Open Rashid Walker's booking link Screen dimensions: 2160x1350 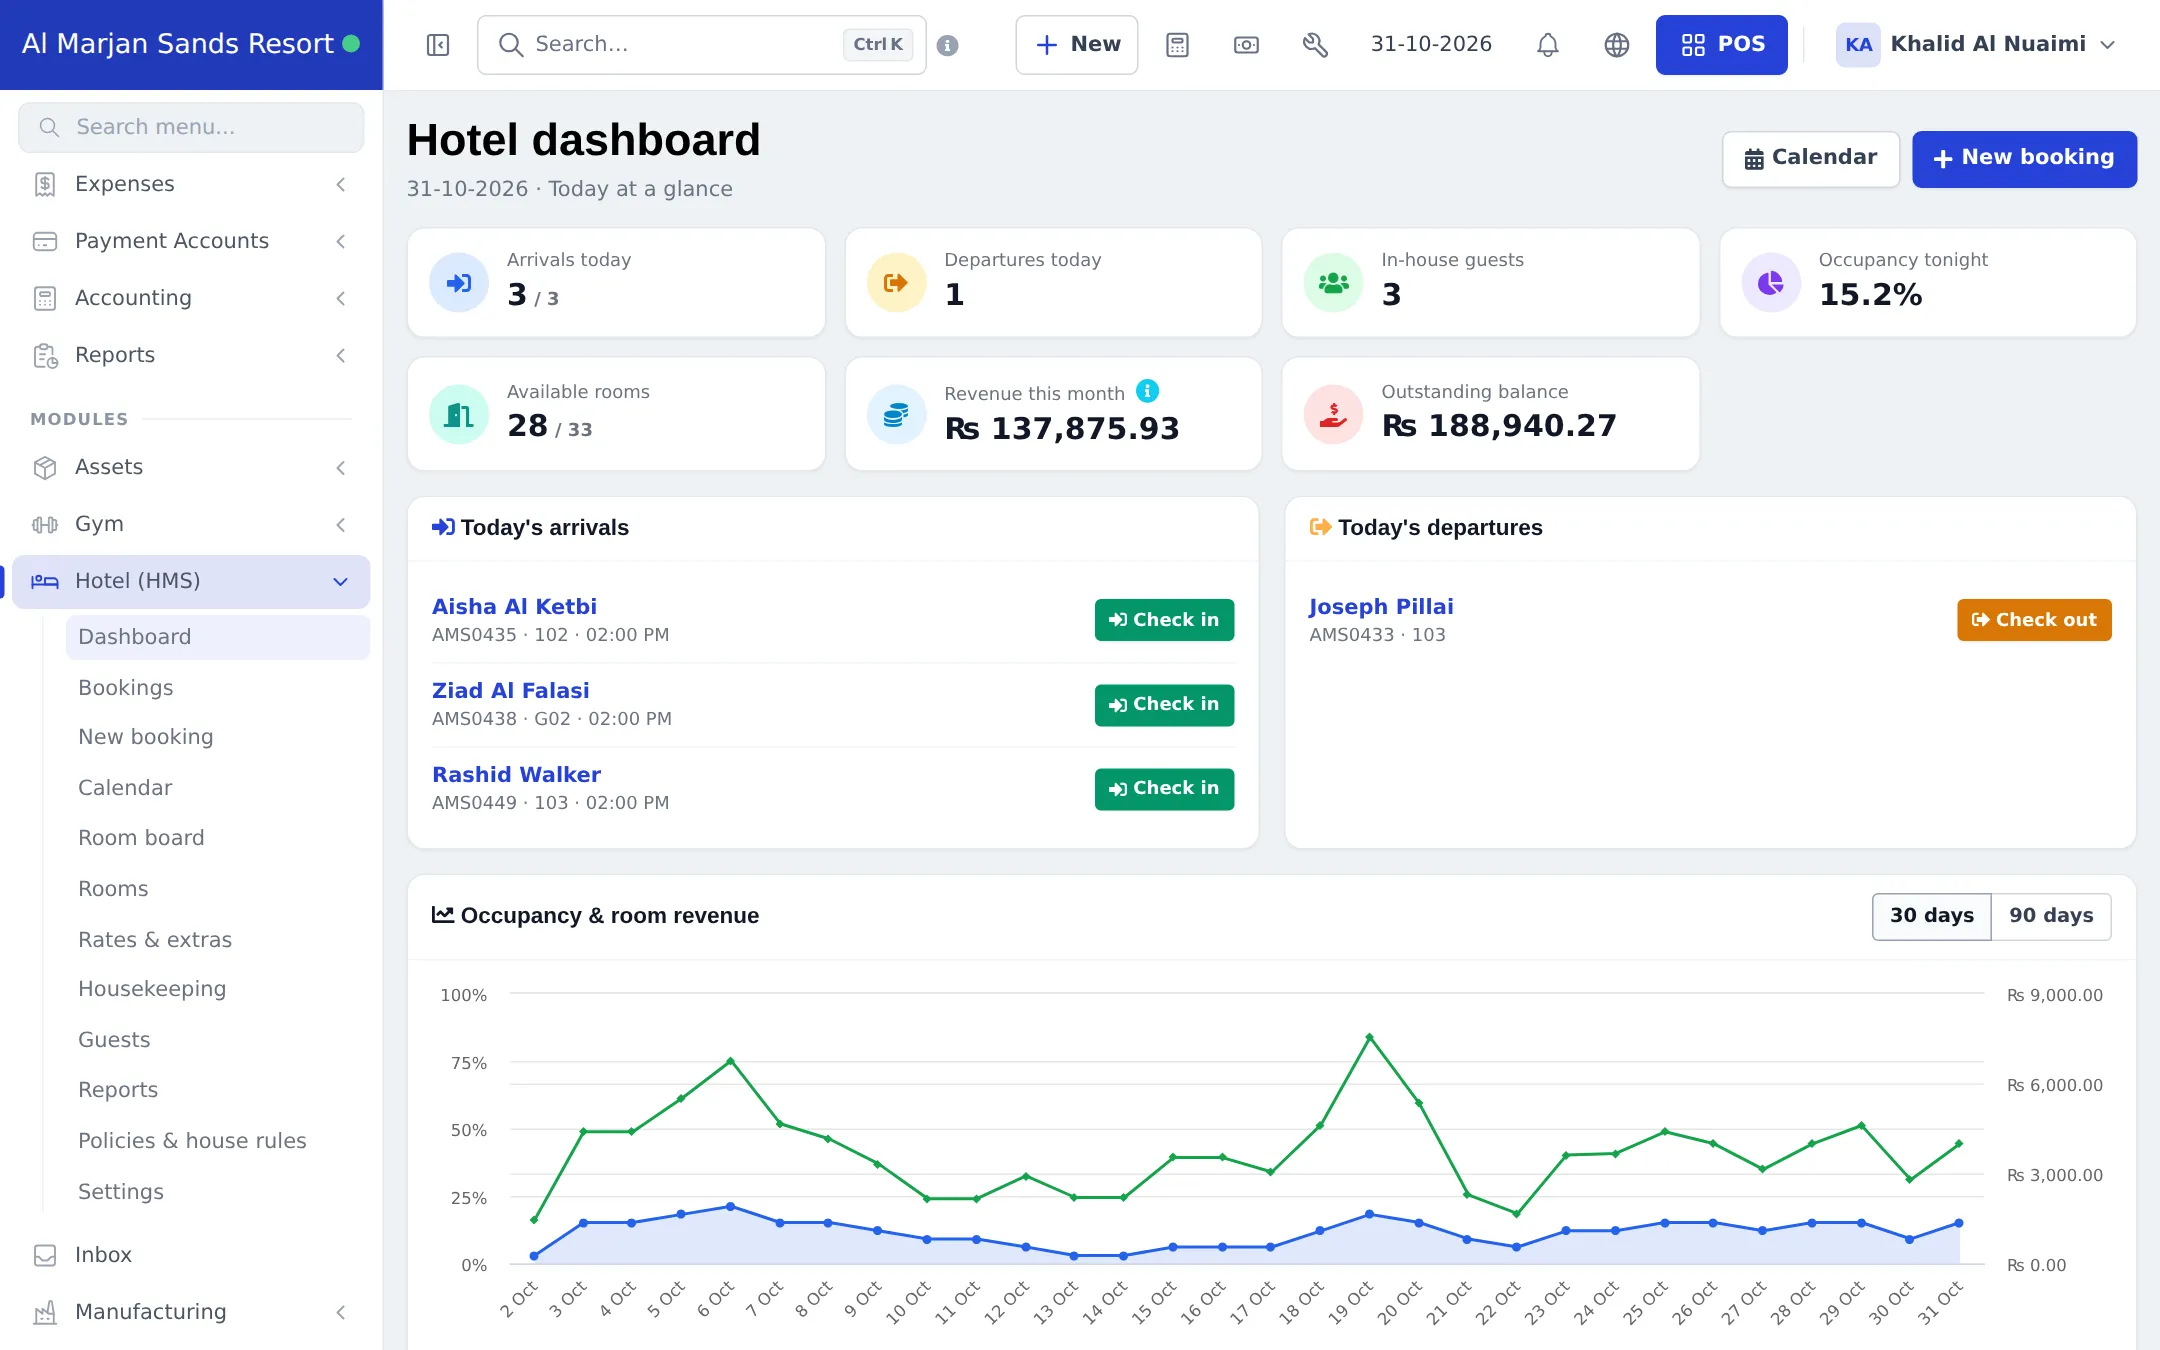point(516,775)
